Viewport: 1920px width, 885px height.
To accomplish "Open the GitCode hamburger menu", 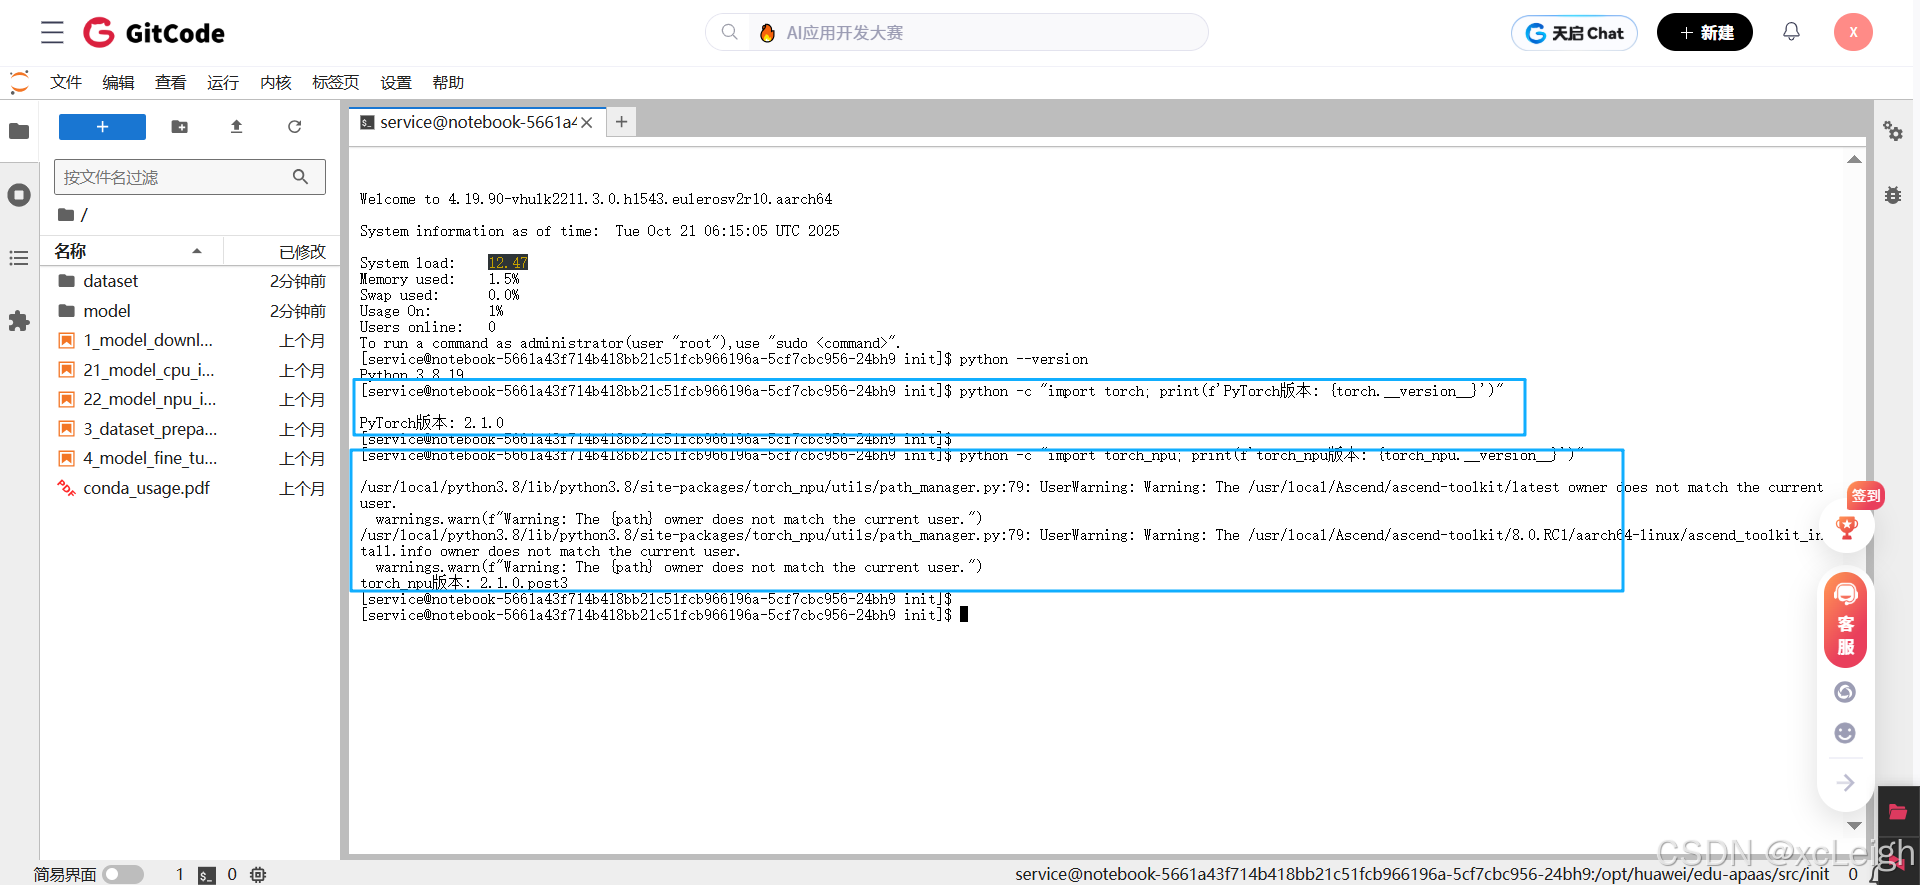I will coord(52,33).
